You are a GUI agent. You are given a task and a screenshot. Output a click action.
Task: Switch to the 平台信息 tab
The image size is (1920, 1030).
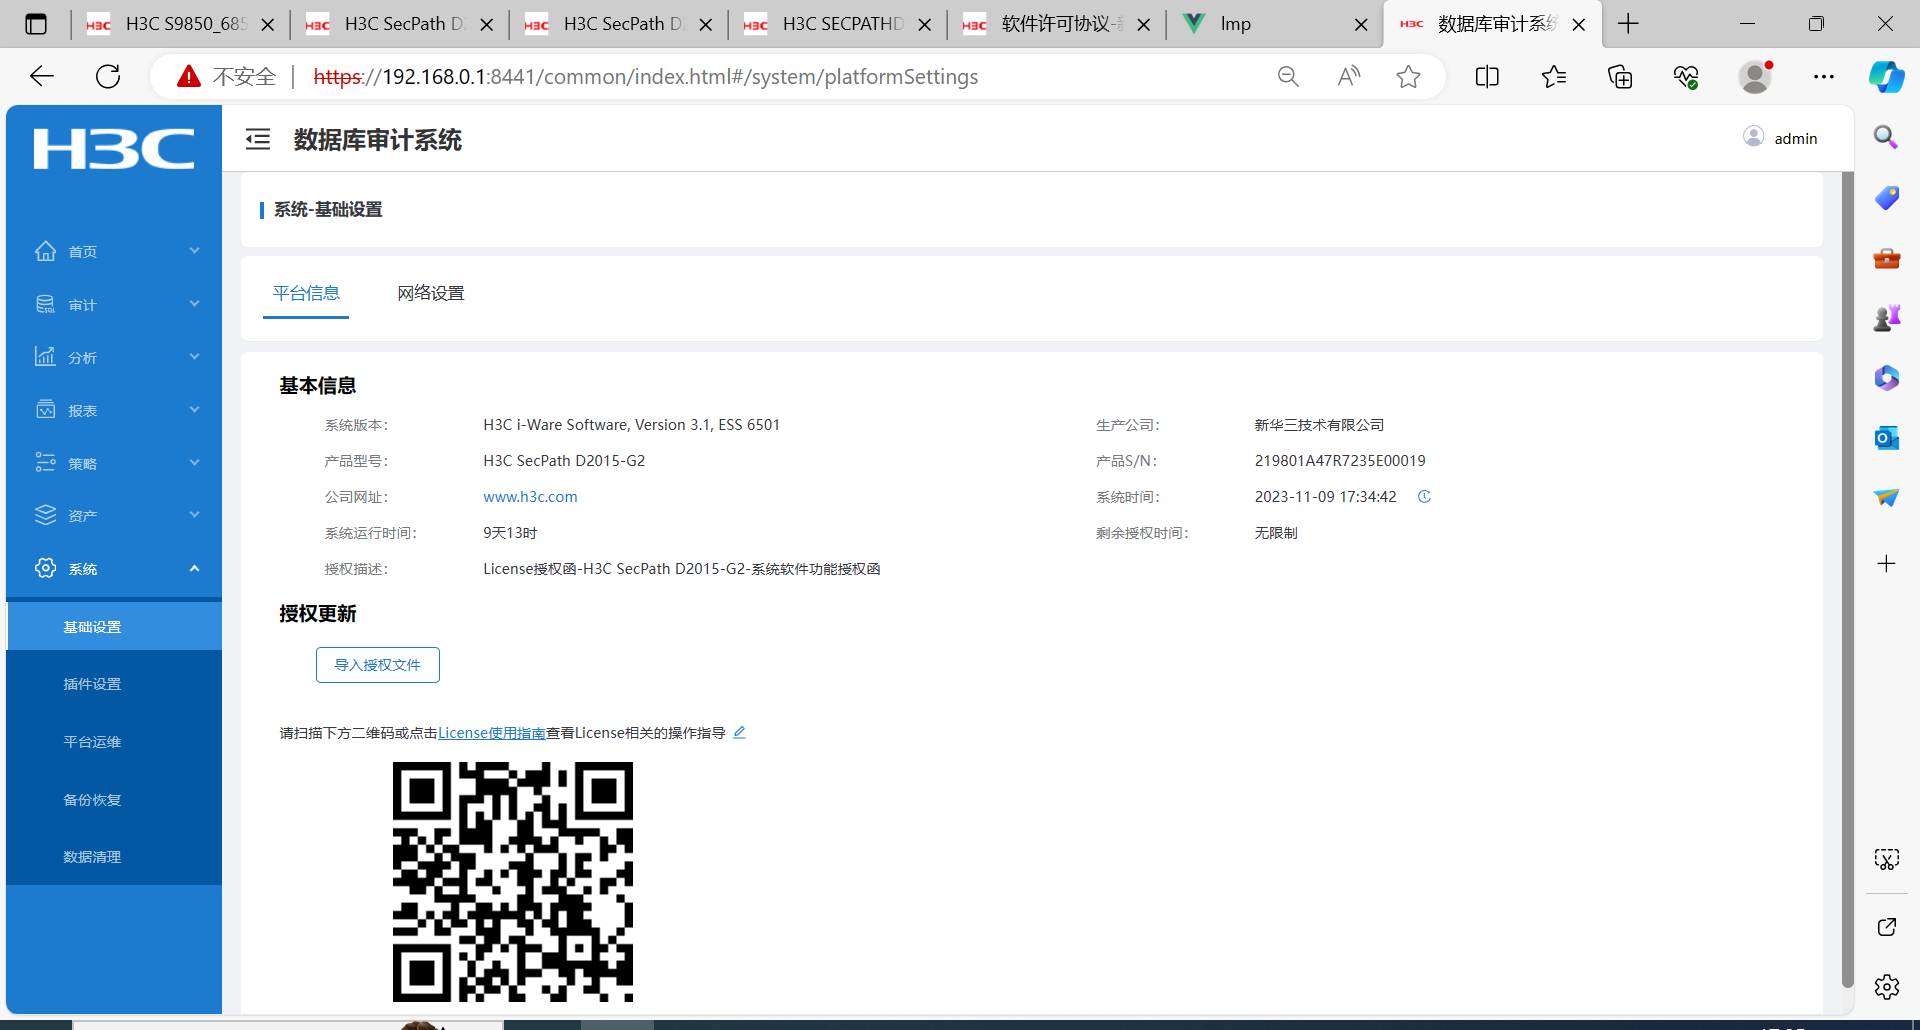point(306,293)
